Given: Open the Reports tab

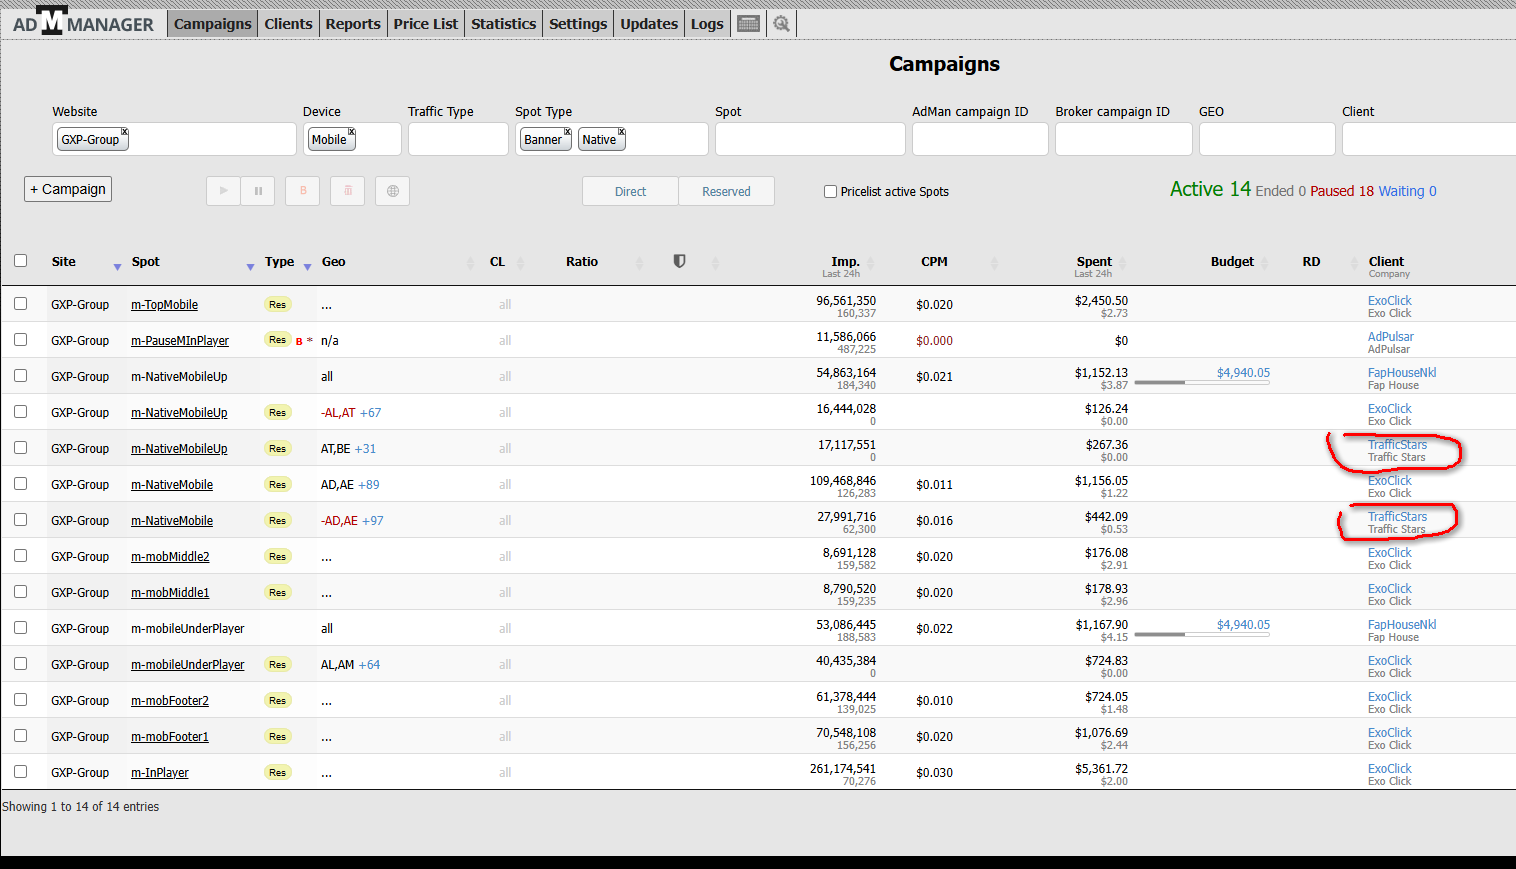Looking at the screenshot, I should (353, 24).
